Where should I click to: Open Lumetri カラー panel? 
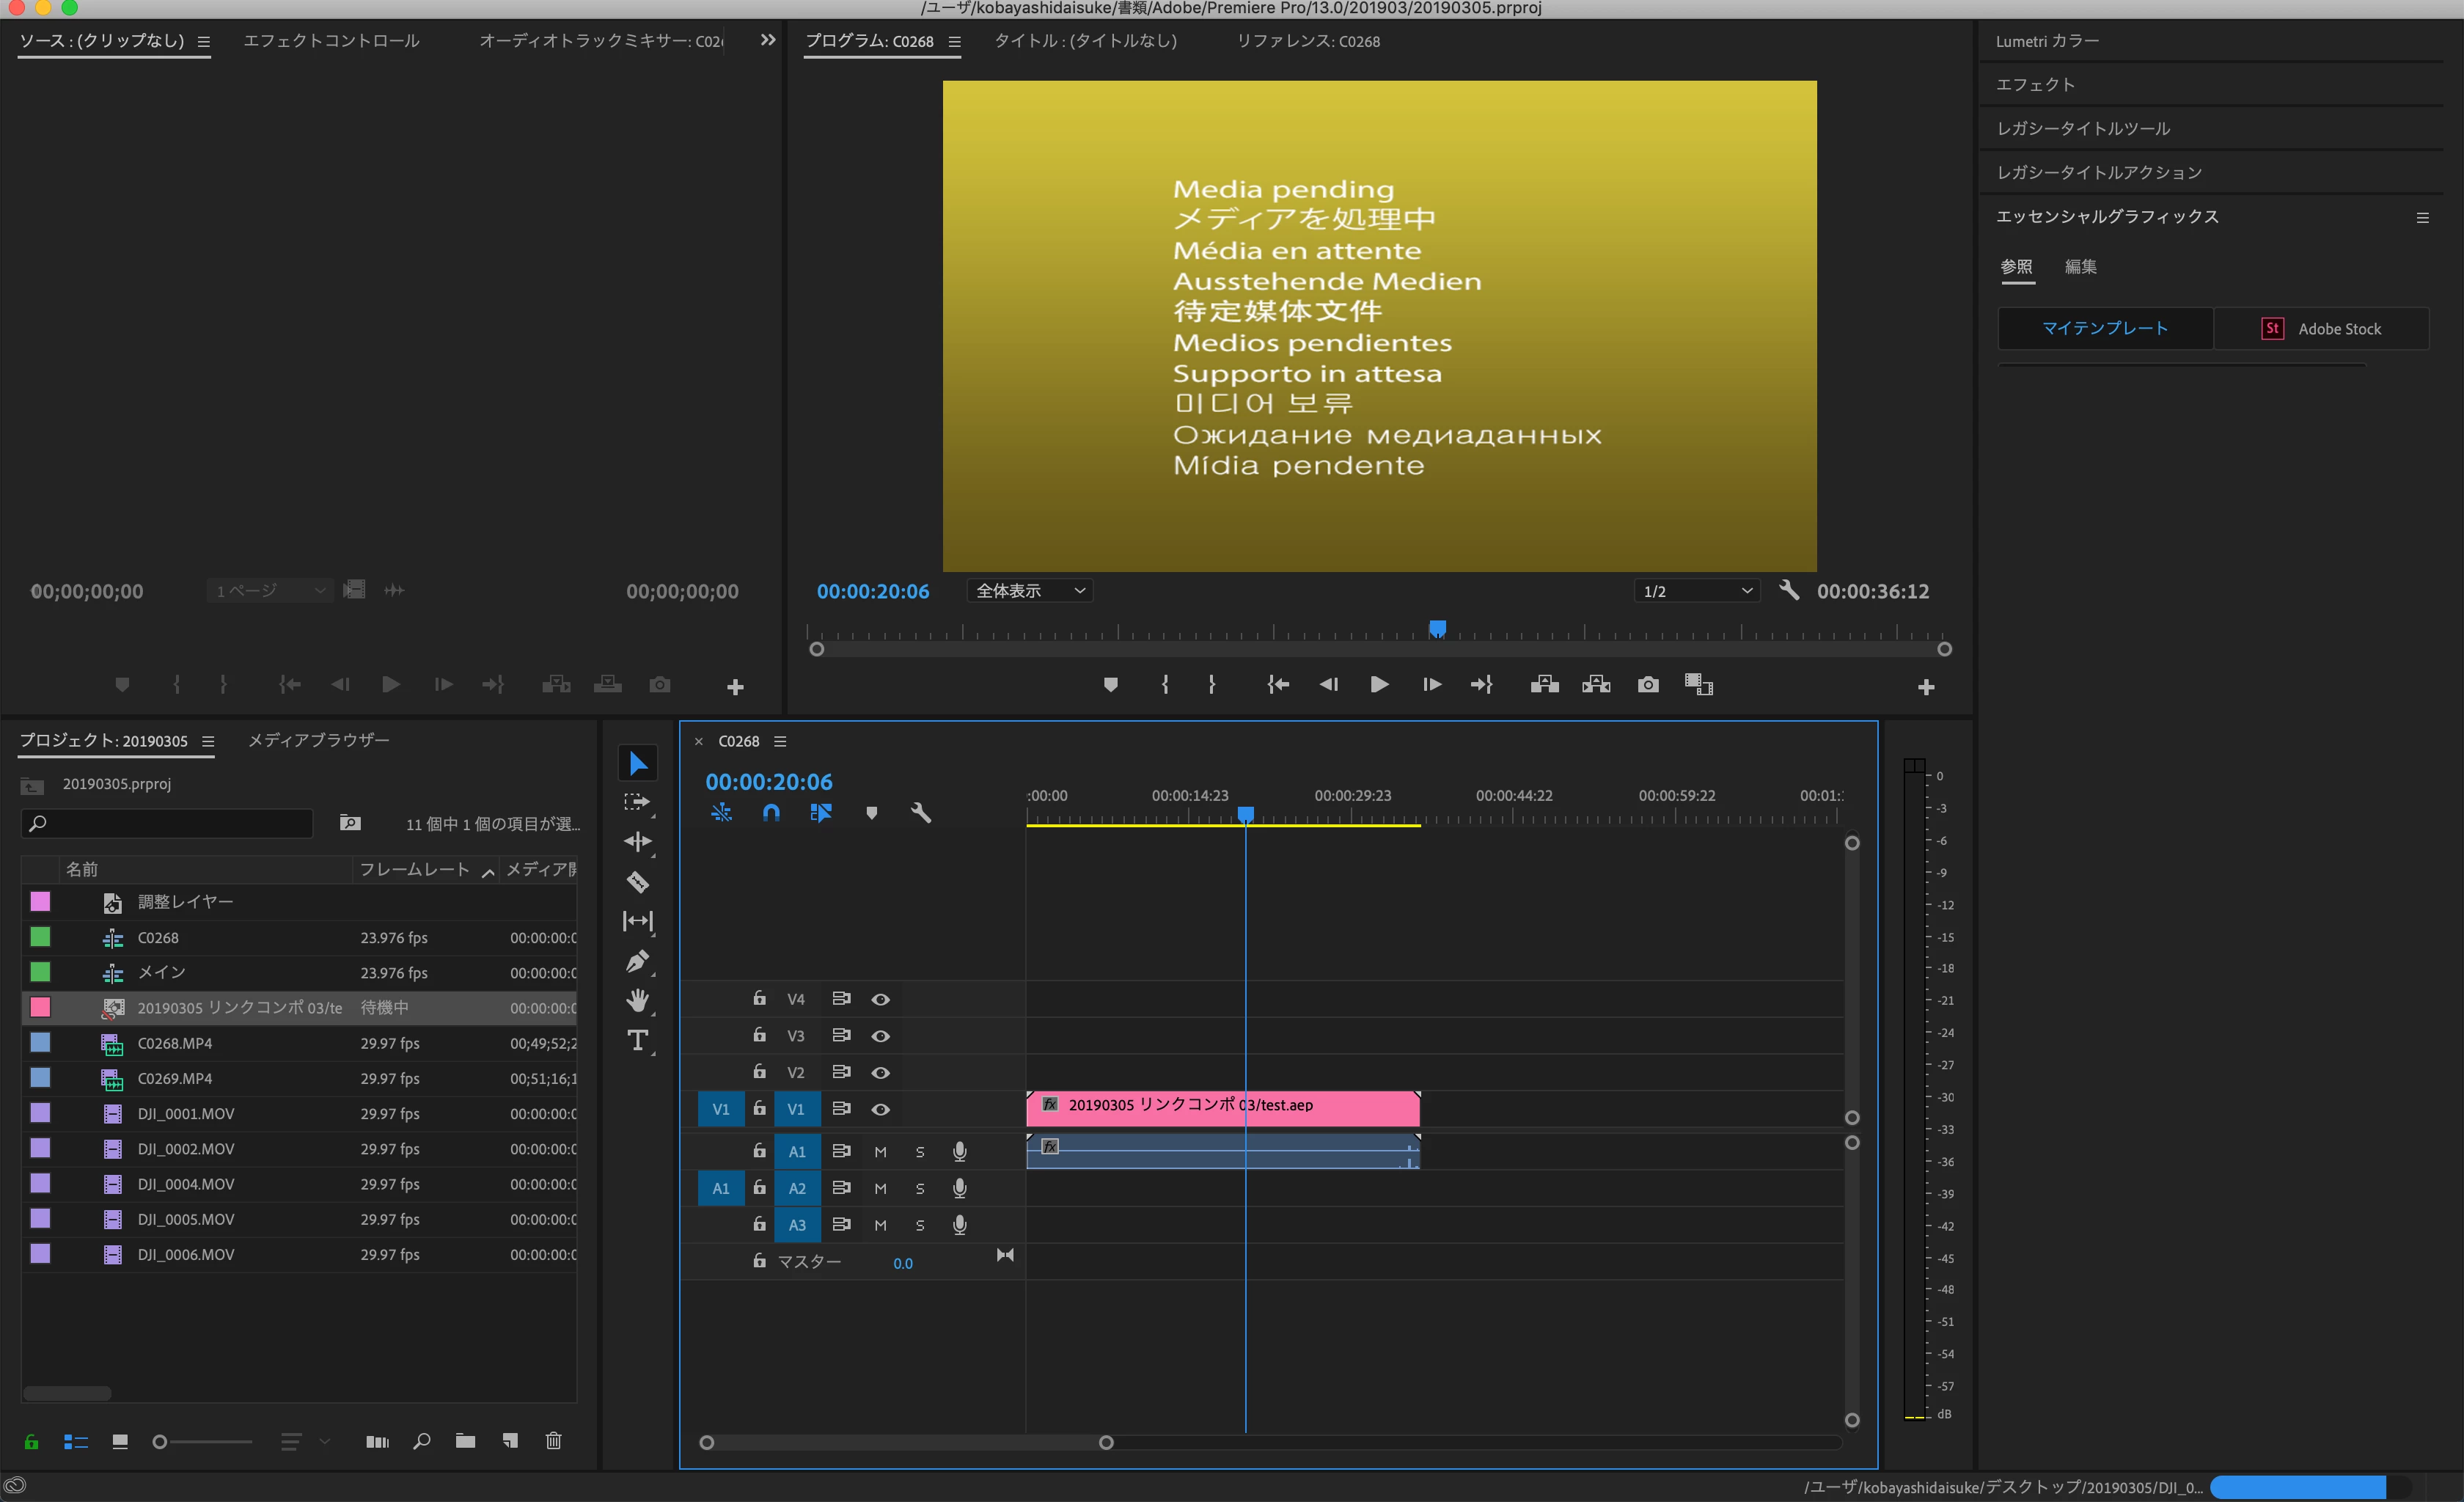tap(2047, 41)
